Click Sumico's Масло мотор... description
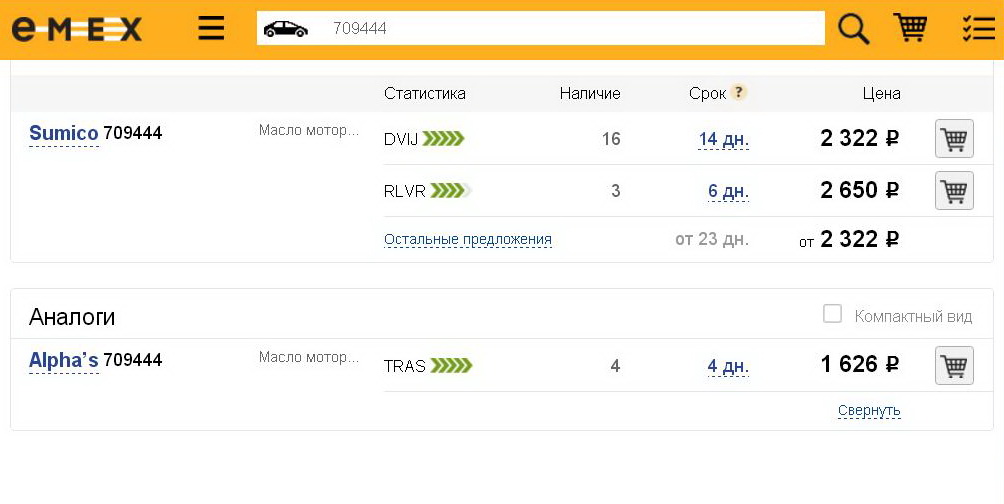 click(309, 131)
